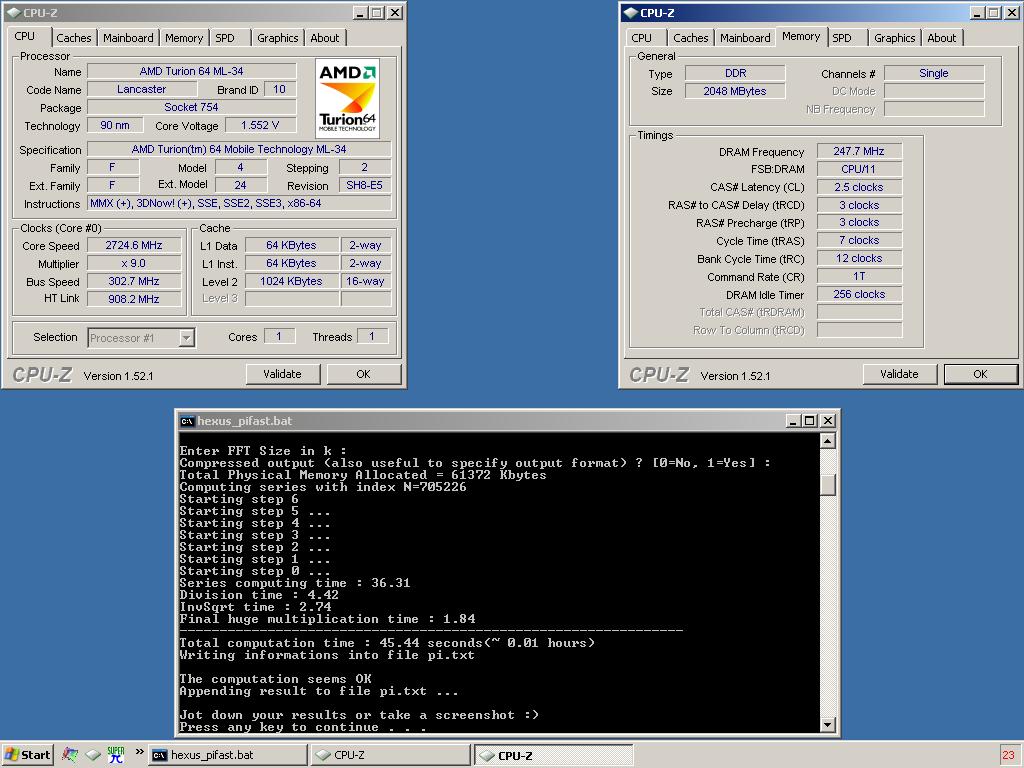Click the Super Pi quick launch icon
Screen dimensions: 1024x768
(116, 755)
